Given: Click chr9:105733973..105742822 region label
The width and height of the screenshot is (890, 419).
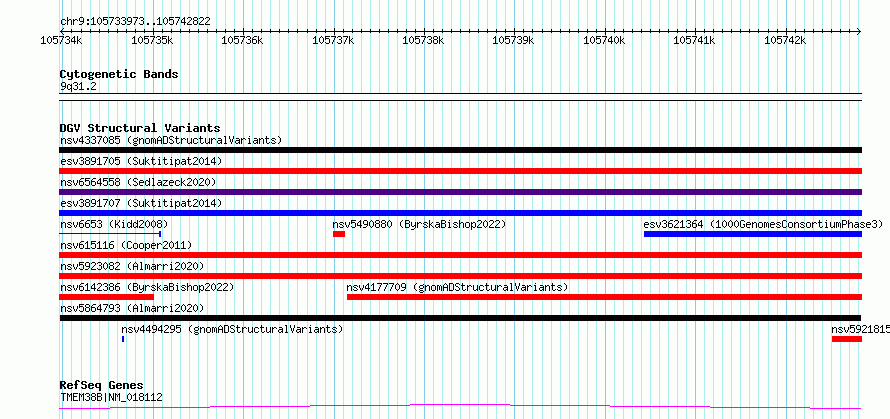Looking at the screenshot, I should (135, 21).
